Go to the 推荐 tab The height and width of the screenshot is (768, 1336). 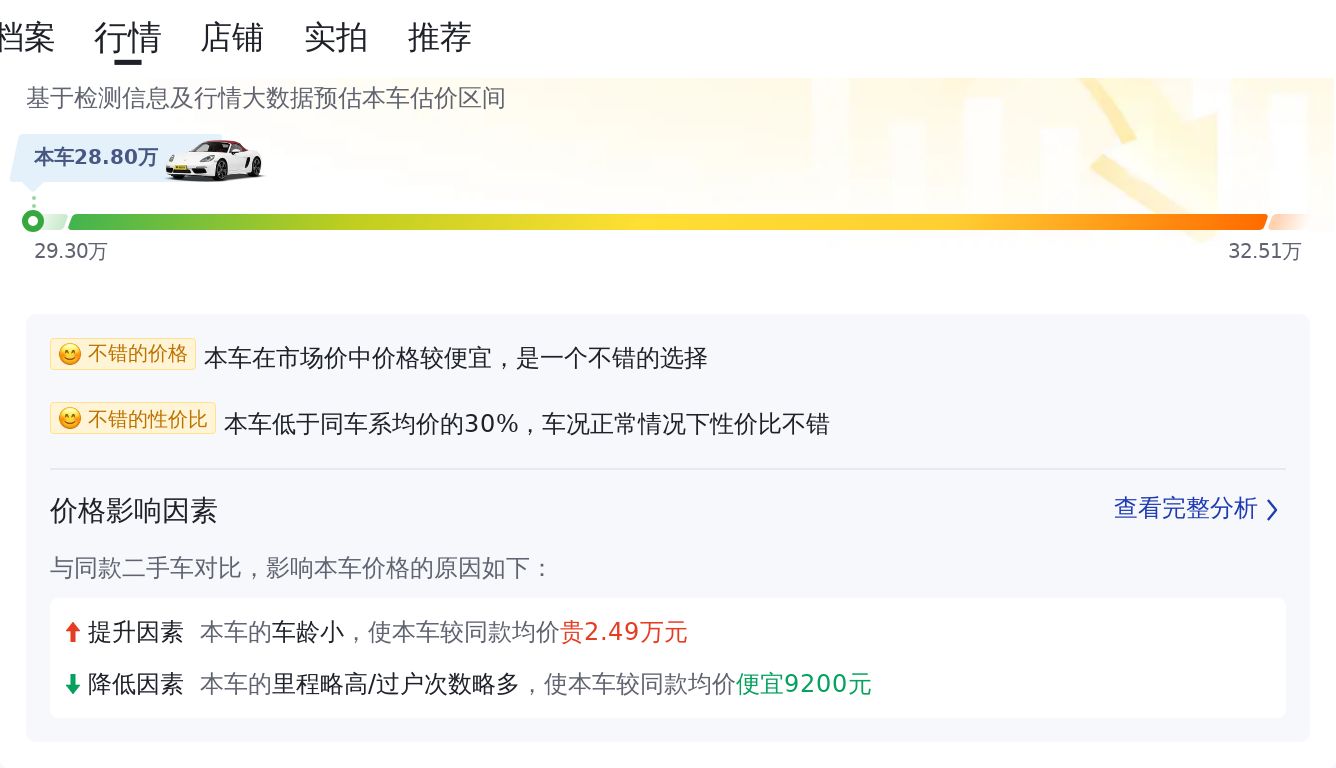click(x=440, y=38)
